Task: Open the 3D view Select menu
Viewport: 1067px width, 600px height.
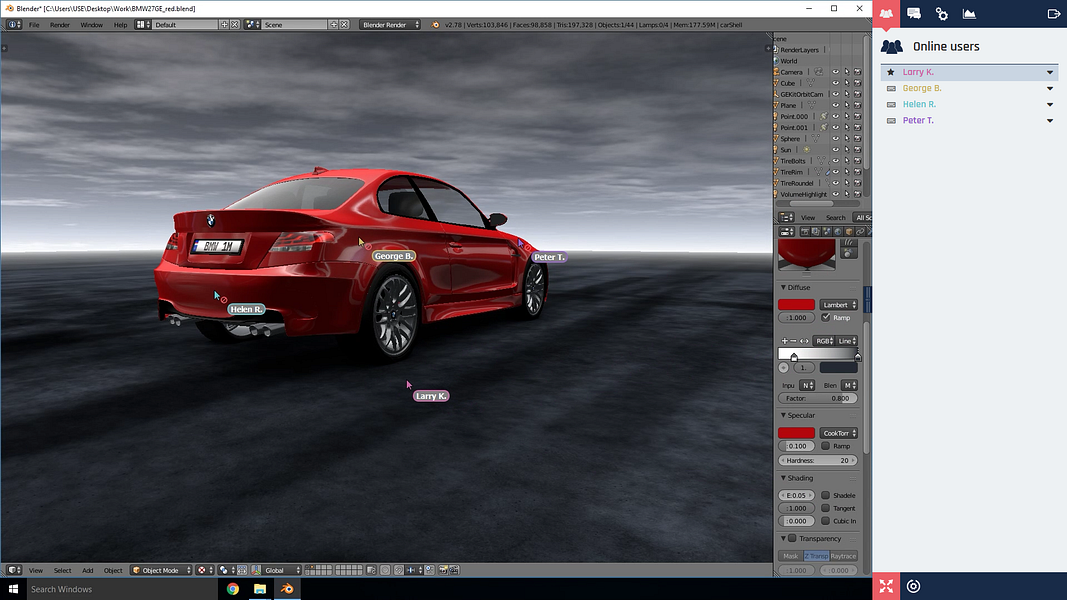Action: click(63, 570)
